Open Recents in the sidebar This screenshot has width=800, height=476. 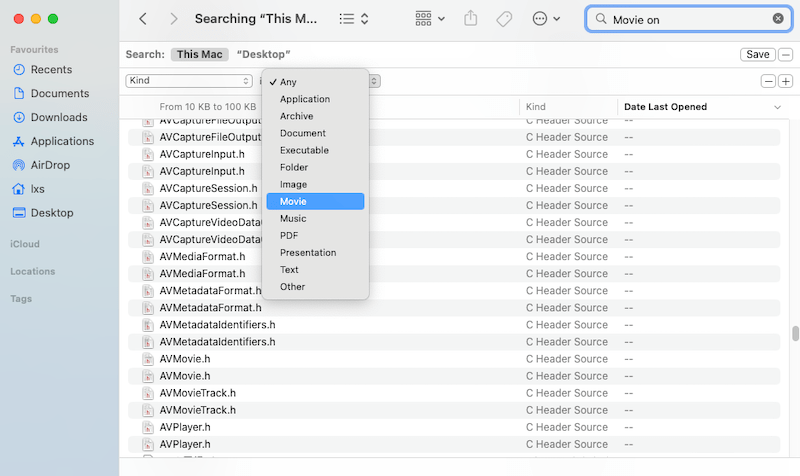click(51, 69)
